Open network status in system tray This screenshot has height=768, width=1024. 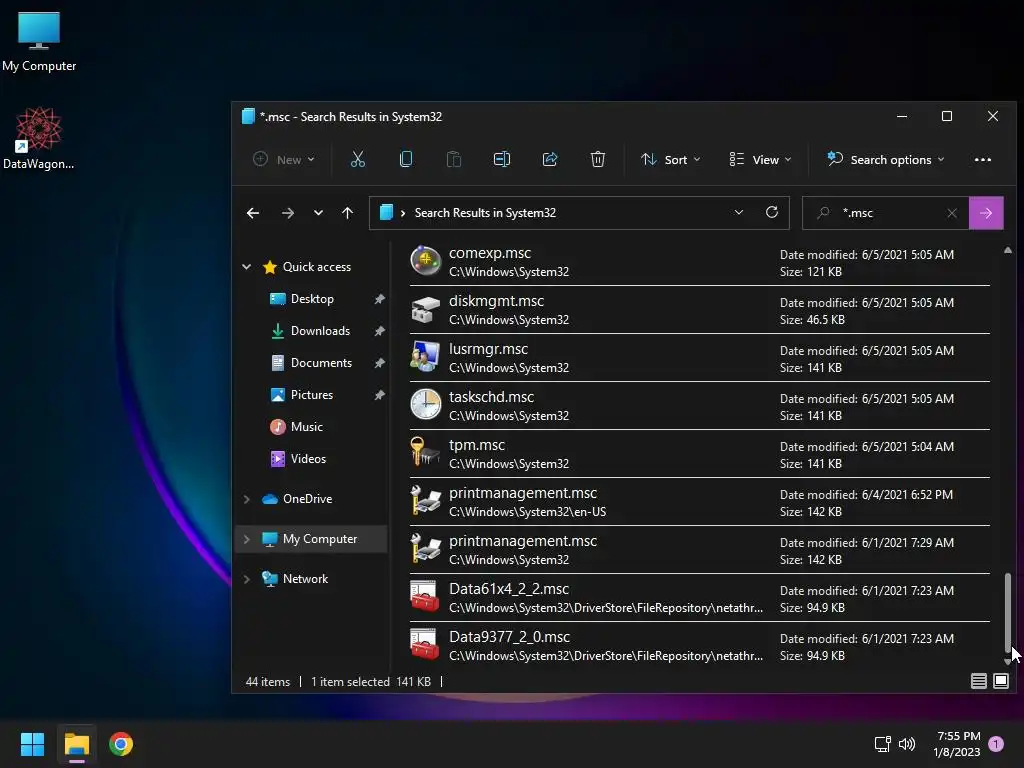coord(882,744)
